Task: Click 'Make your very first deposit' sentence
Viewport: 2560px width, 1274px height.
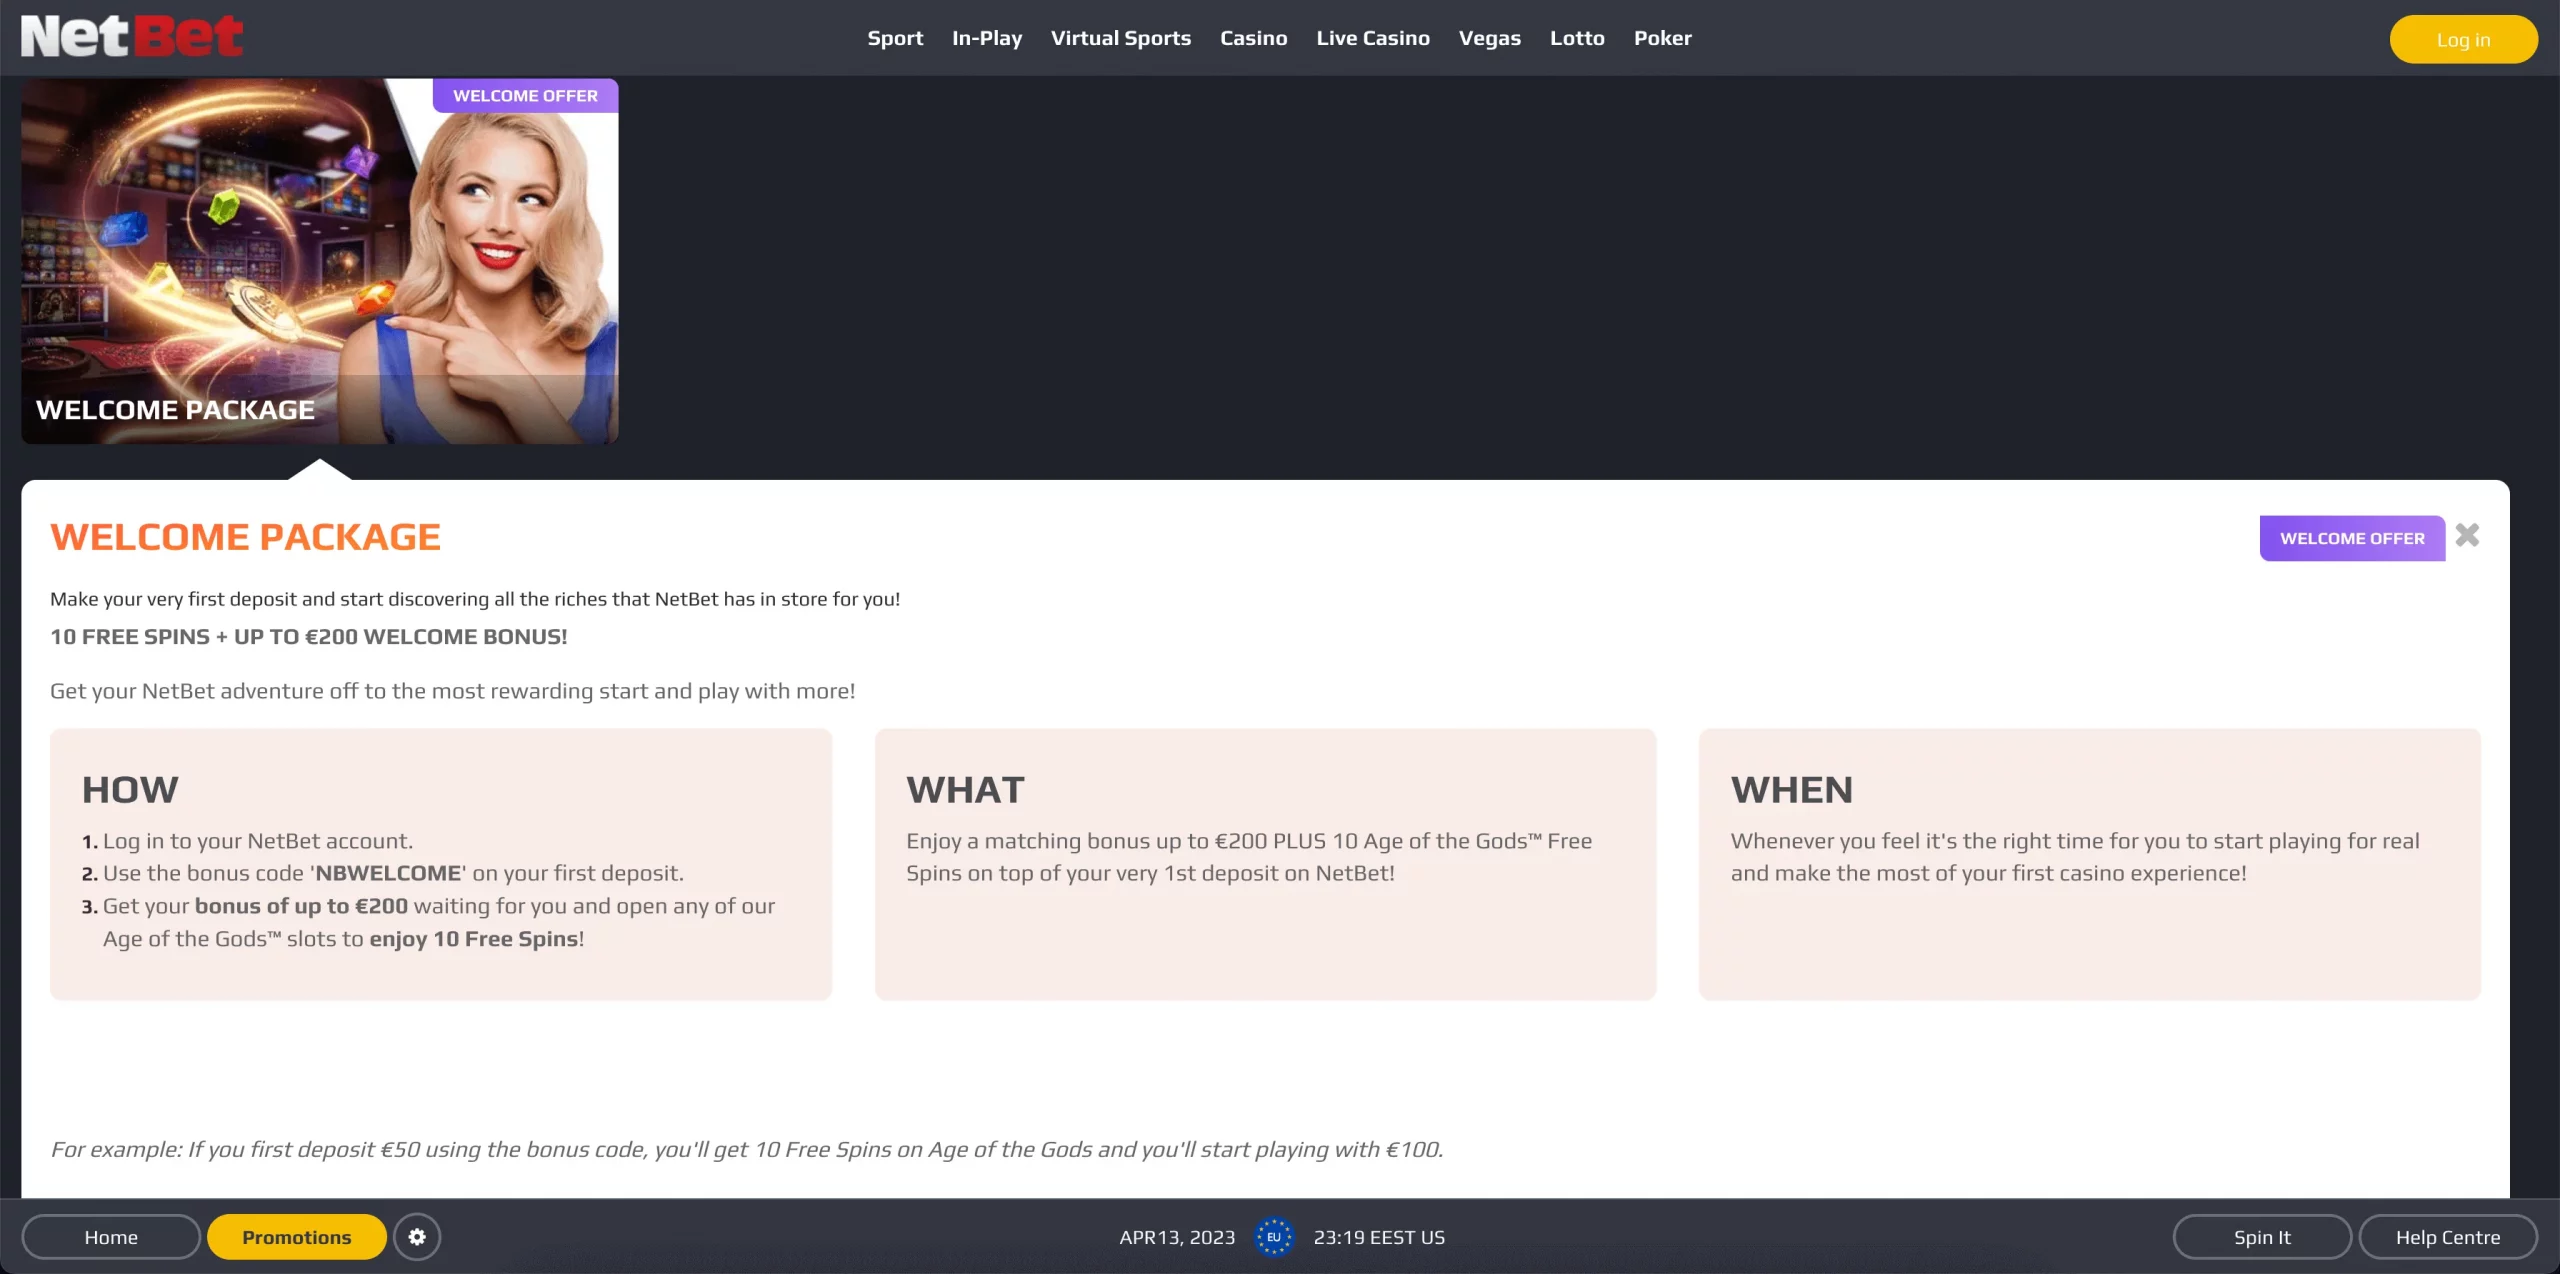Action: click(x=475, y=599)
